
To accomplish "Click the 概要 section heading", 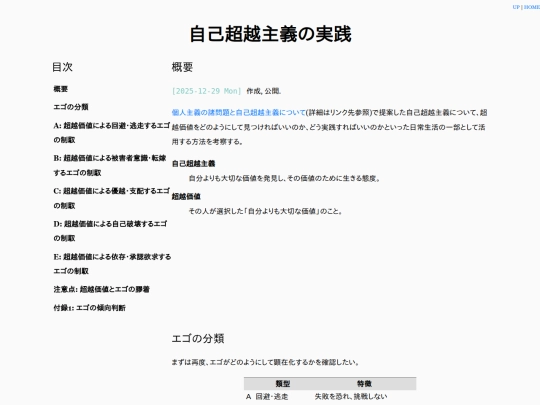I will point(182,67).
